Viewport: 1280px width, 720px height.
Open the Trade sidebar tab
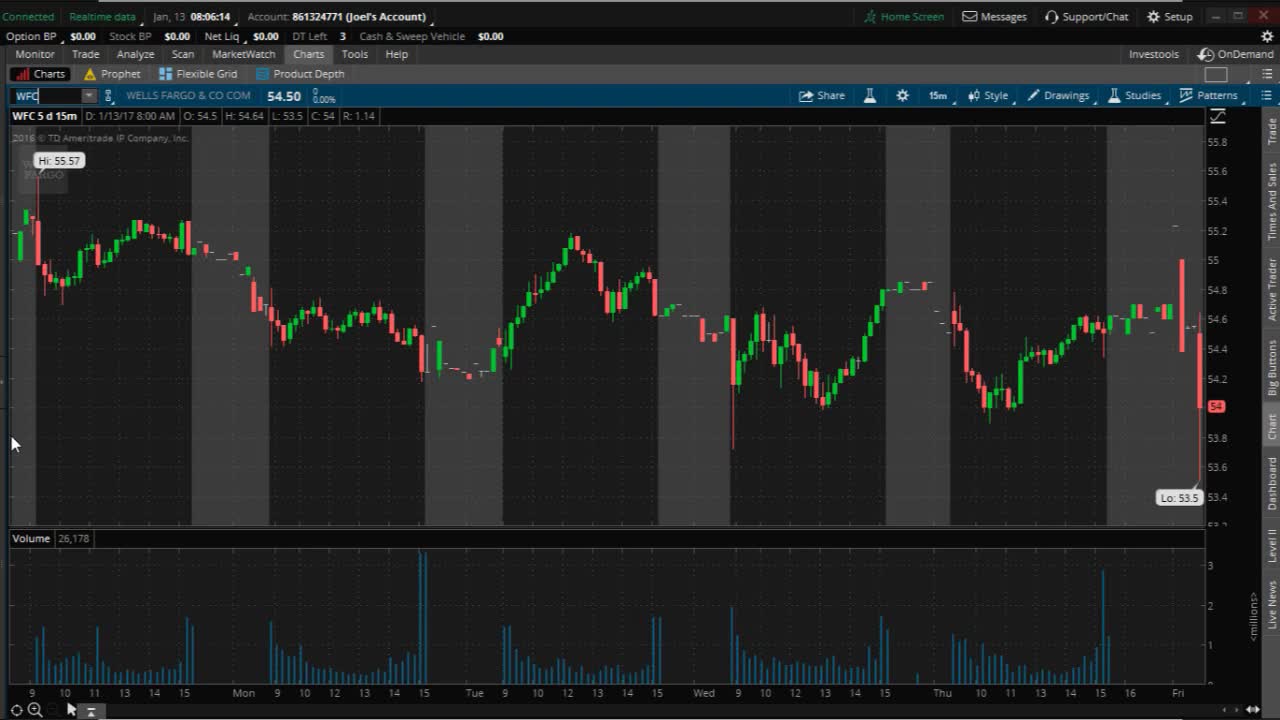1272,131
